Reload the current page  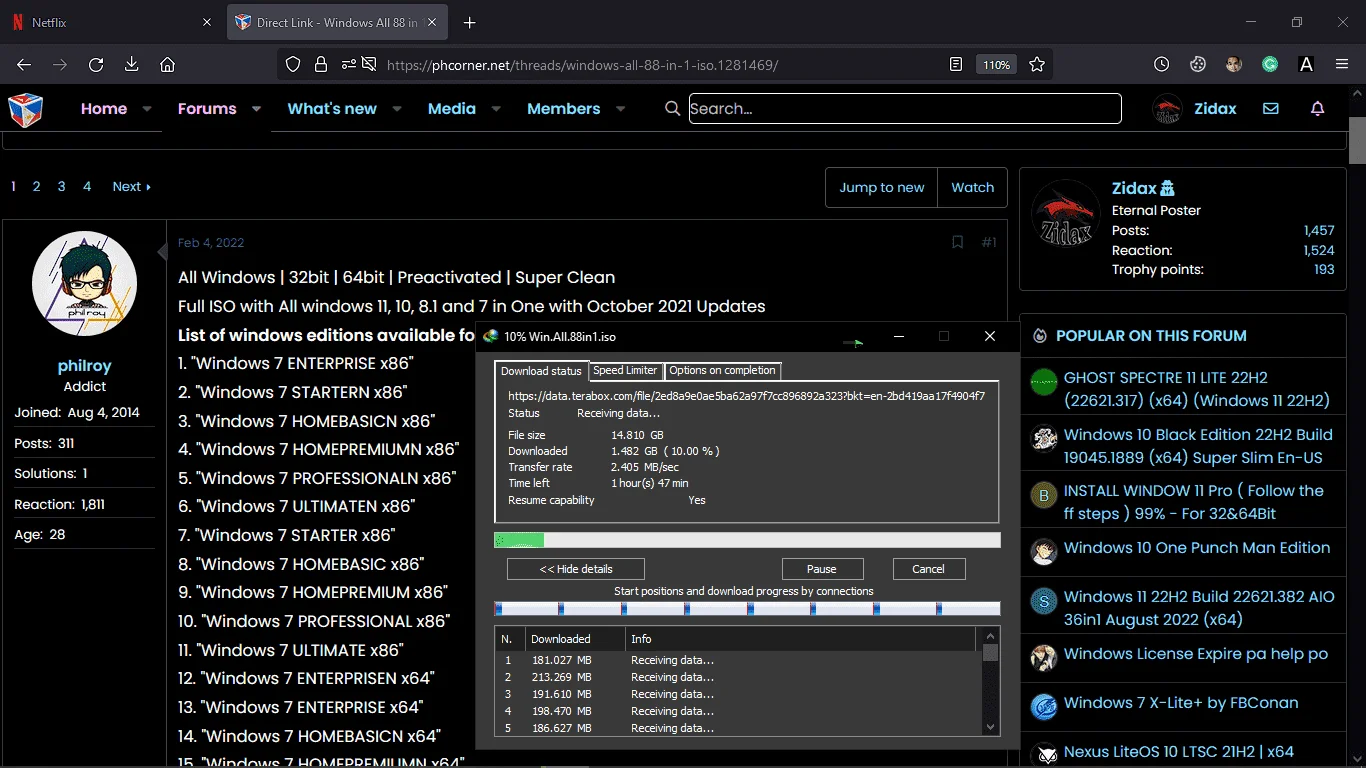(x=96, y=65)
